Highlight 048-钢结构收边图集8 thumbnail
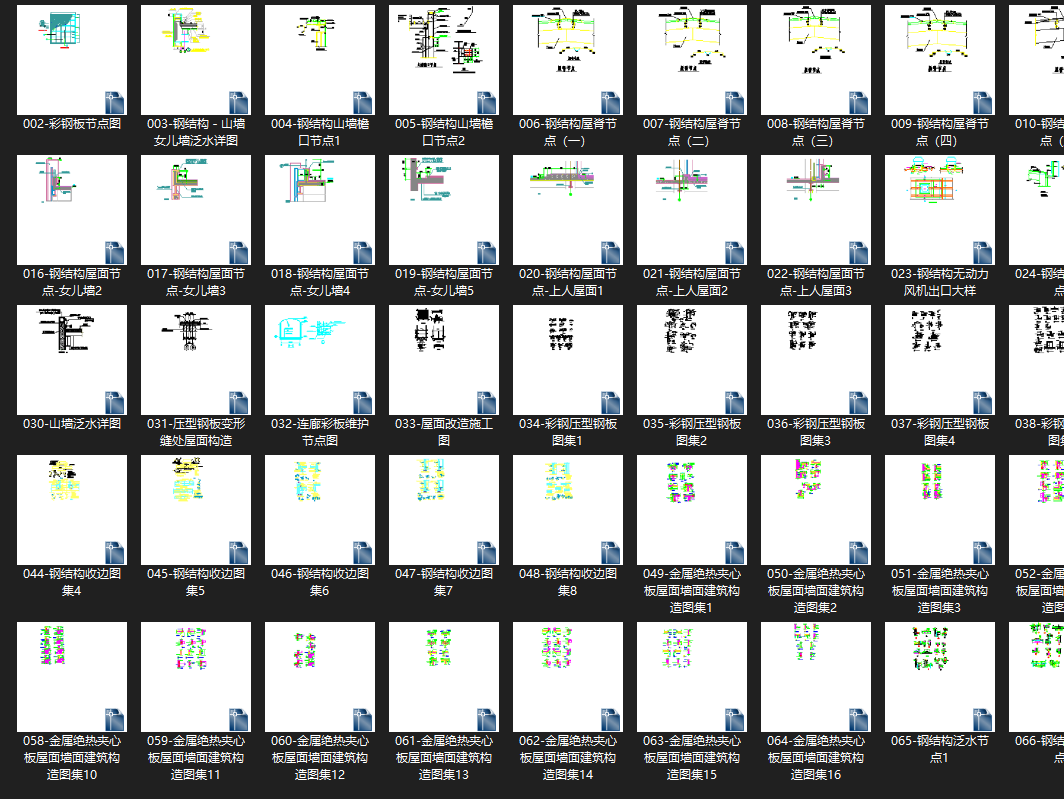Screen dimensions: 1064x799 (x=568, y=510)
